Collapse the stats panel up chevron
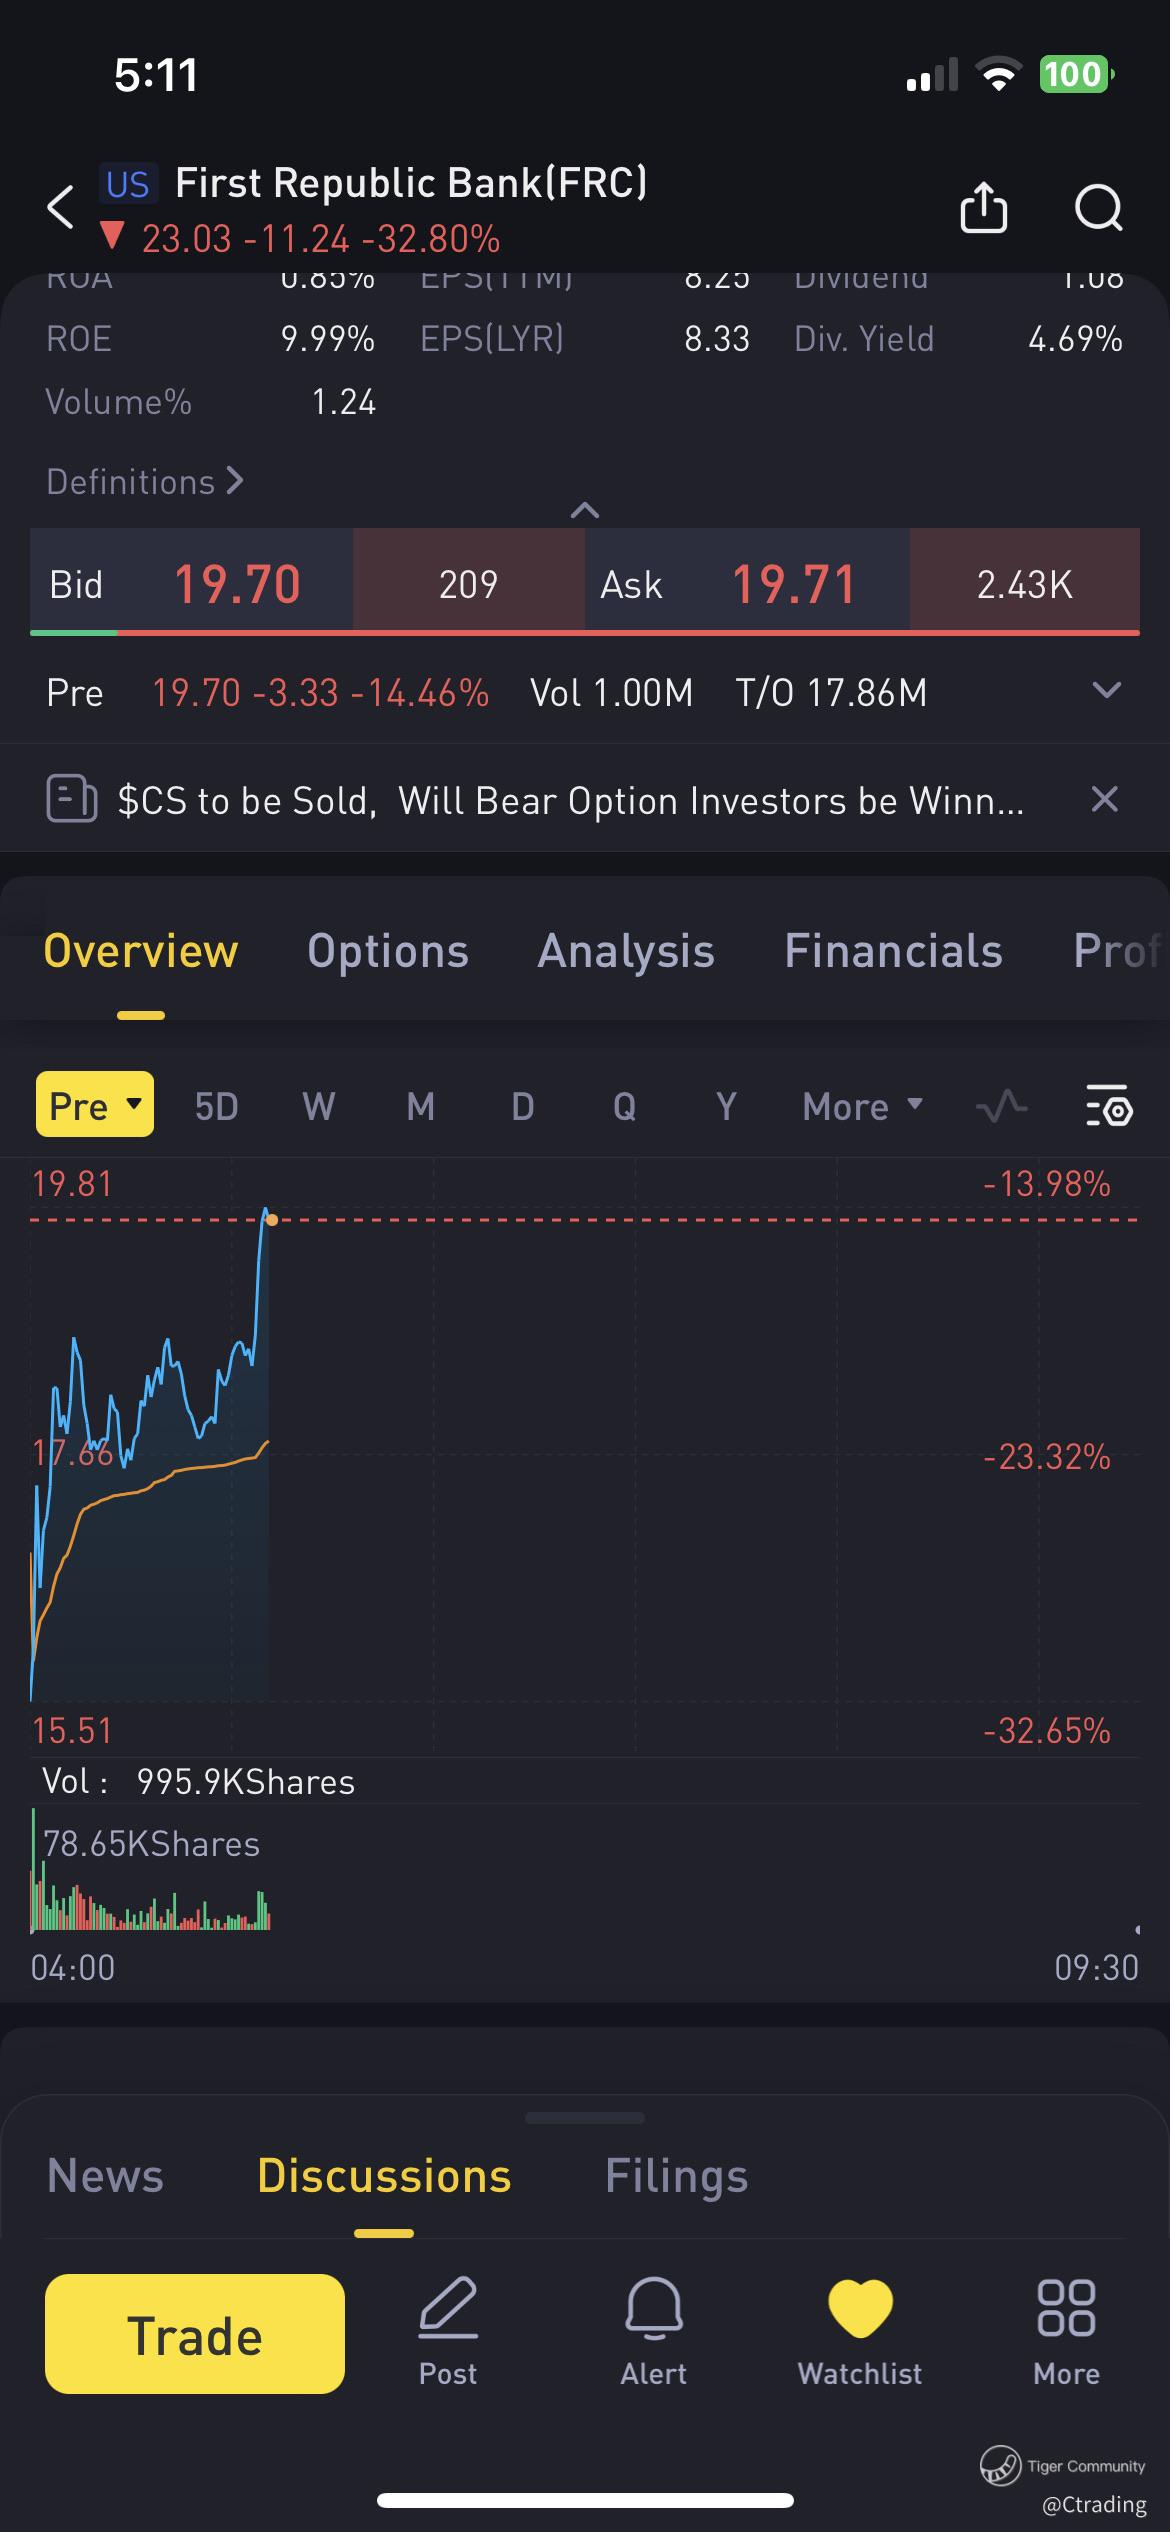1170x2532 pixels. pyautogui.click(x=585, y=511)
